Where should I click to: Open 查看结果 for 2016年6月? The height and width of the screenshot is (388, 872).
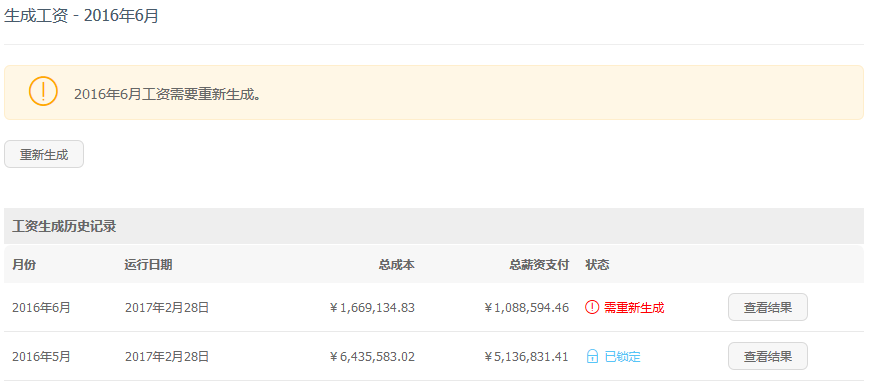click(x=767, y=307)
